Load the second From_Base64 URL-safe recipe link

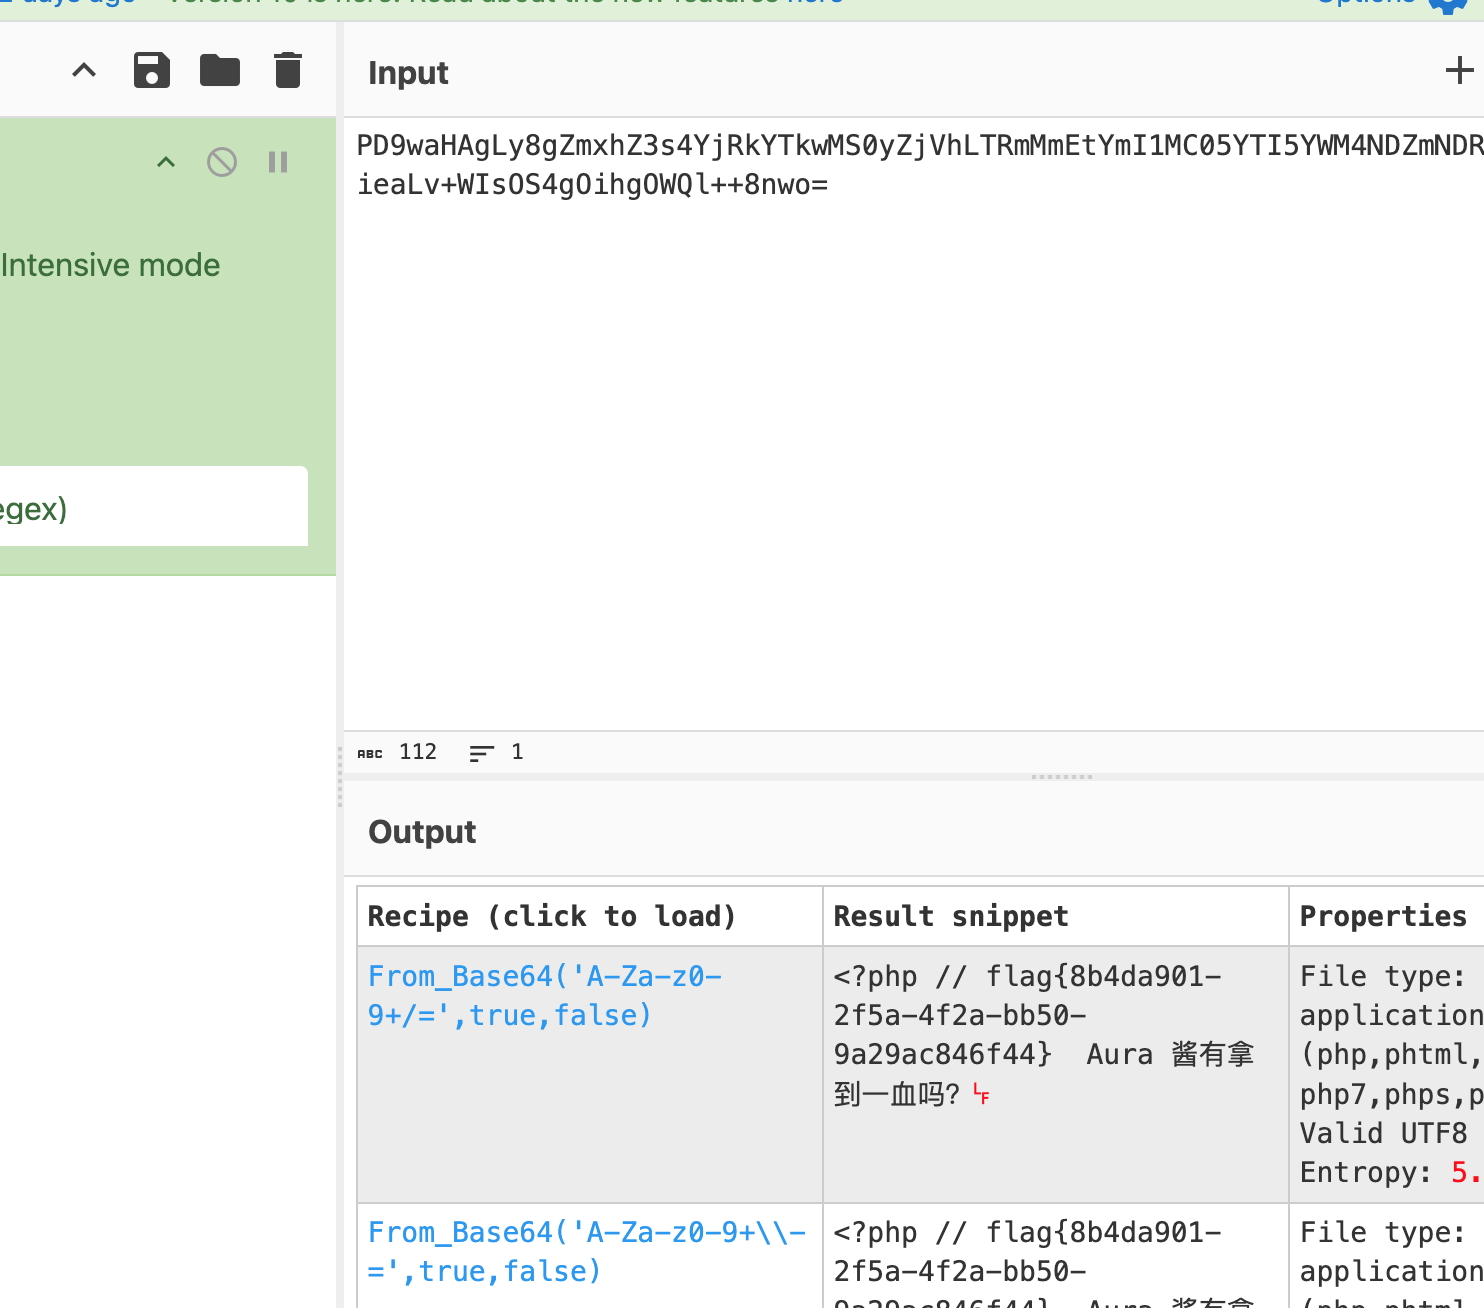click(x=586, y=1251)
